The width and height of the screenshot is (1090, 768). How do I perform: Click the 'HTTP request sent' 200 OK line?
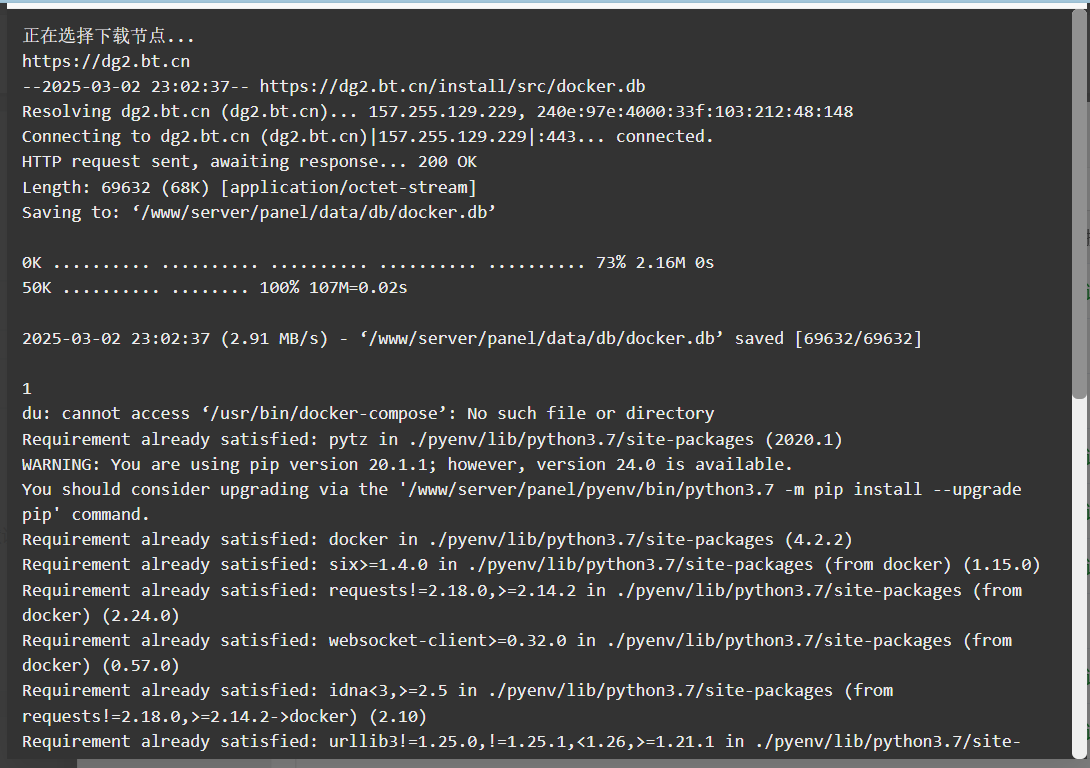coord(250,161)
